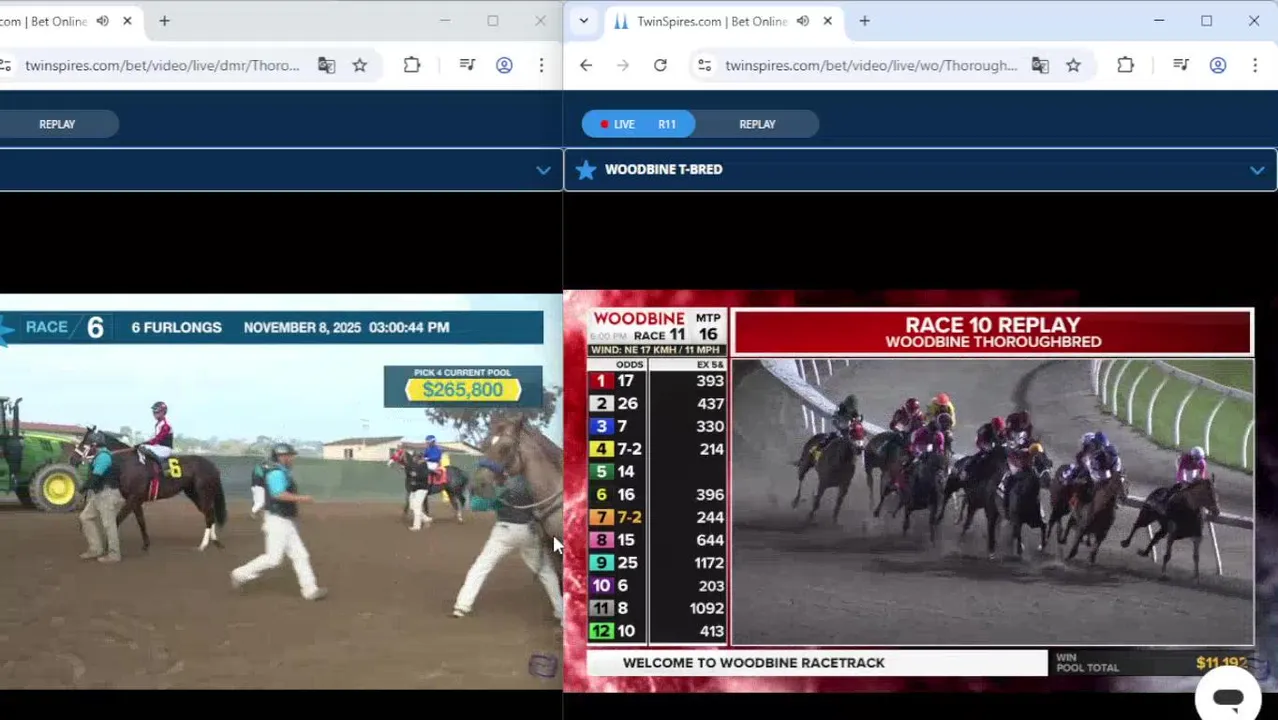The height and width of the screenshot is (720, 1278).
Task: Click translate icon in left window address bar
Action: [326, 65]
